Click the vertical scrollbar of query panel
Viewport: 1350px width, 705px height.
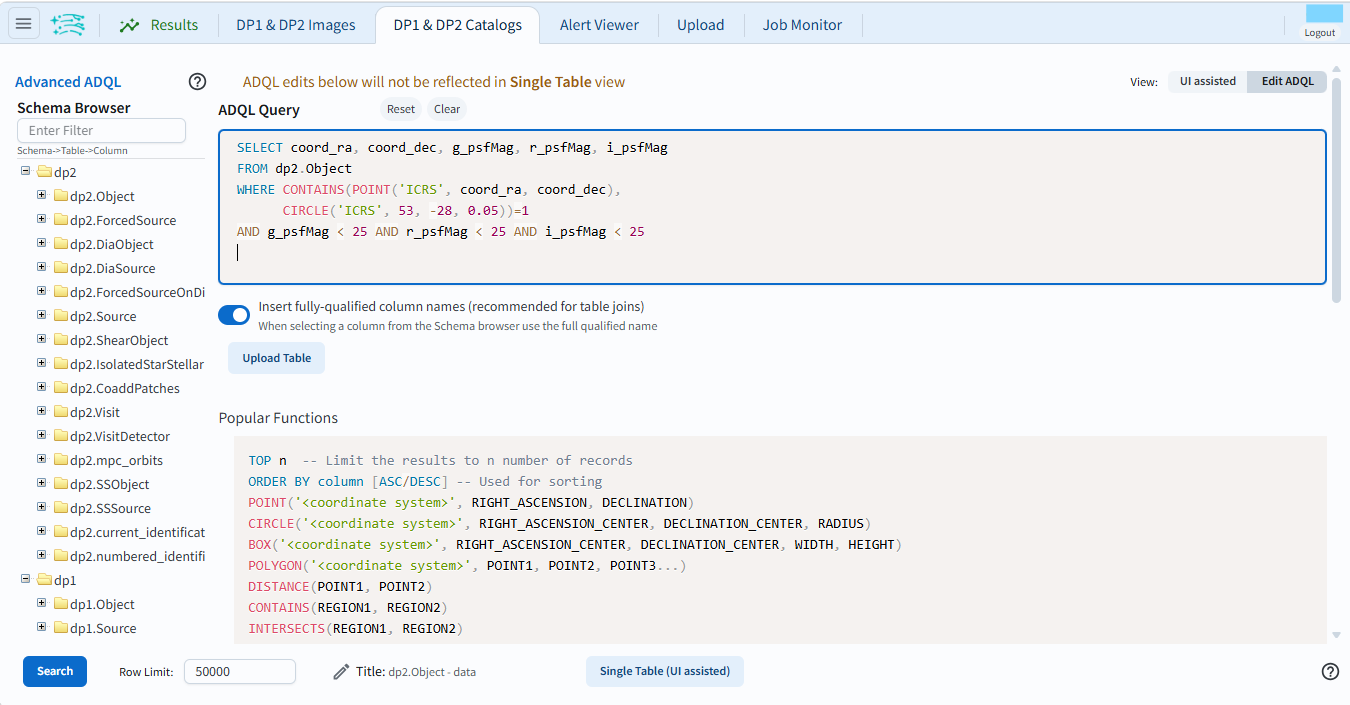(x=1337, y=190)
